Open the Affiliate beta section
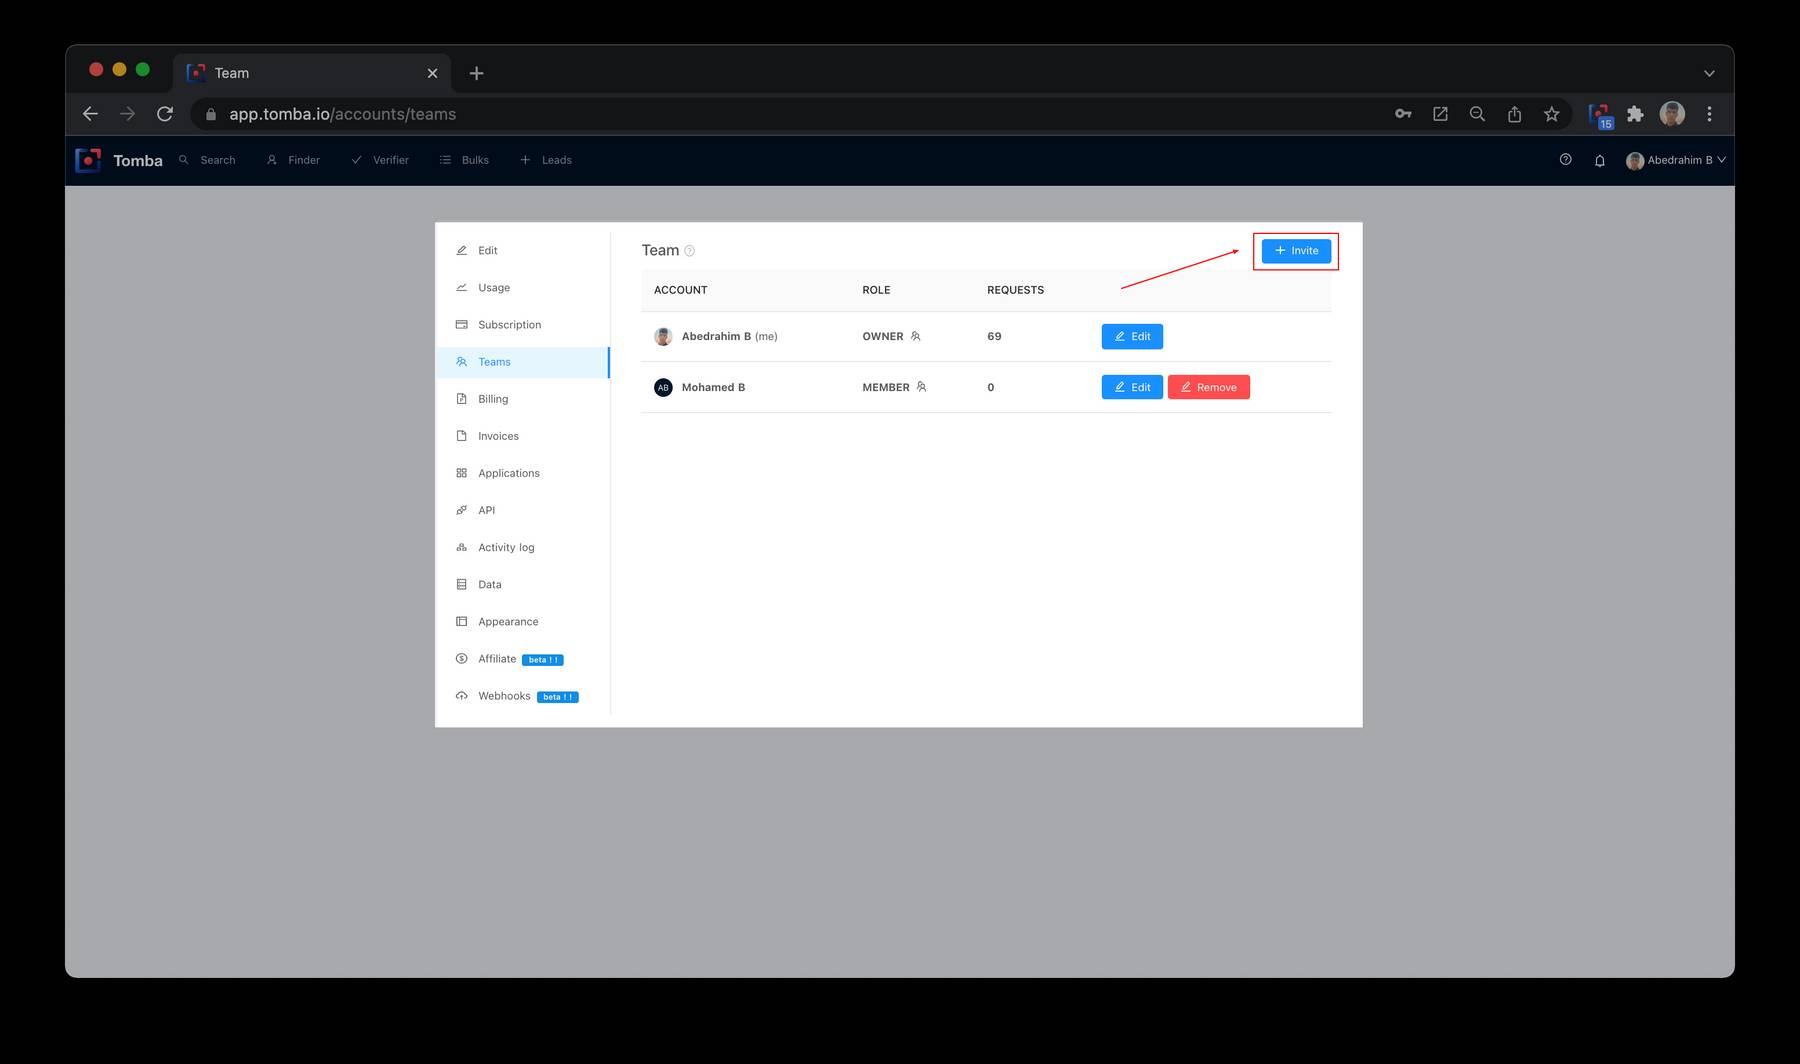1800x1064 pixels. tap(522, 659)
